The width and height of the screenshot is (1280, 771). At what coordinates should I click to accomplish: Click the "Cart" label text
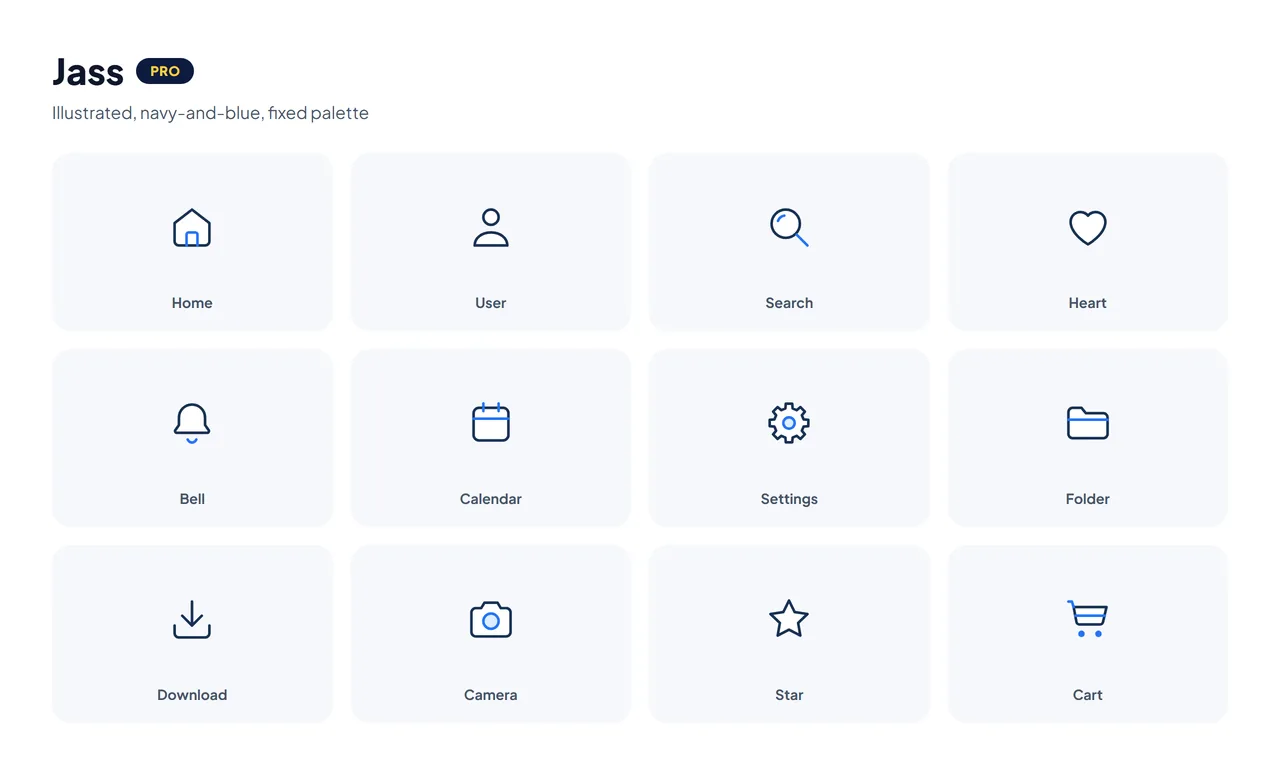click(1088, 695)
